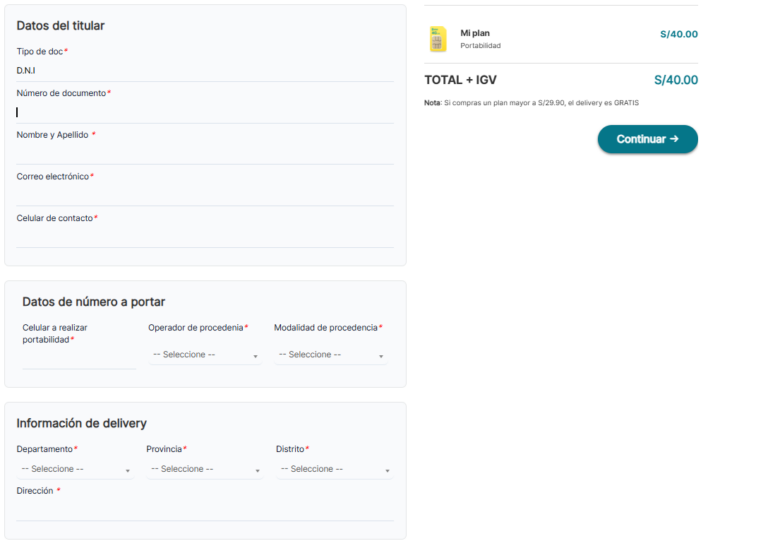768x541 pixels.
Task: Open the Tipo de doc D.N.I selector
Action: point(204,71)
